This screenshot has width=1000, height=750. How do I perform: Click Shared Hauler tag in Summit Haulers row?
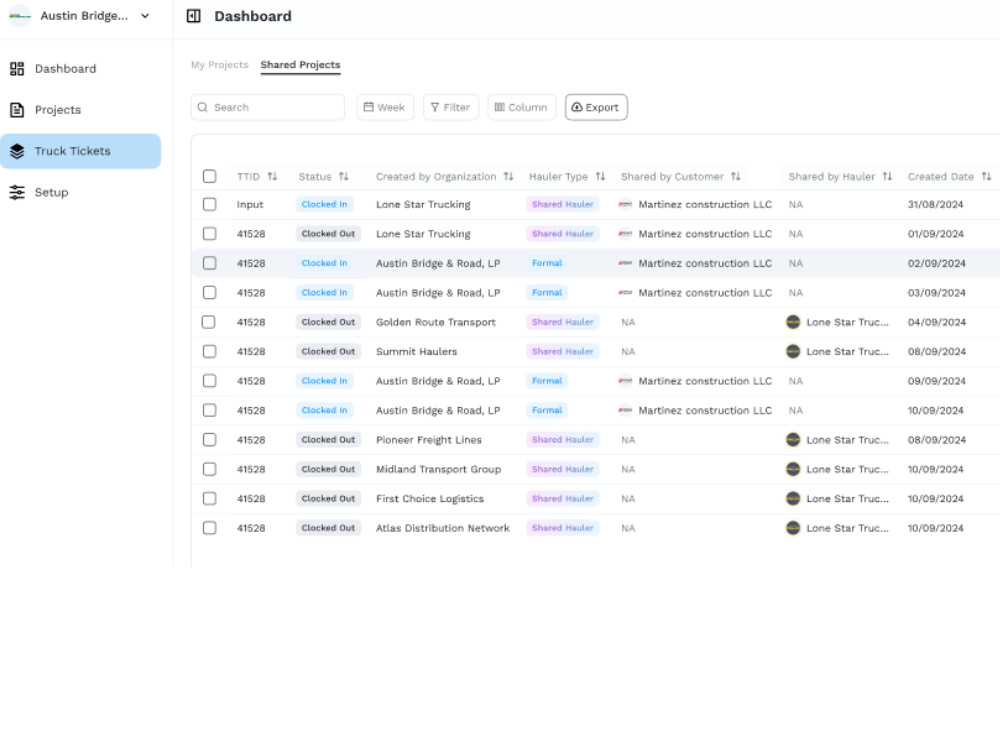coord(562,351)
